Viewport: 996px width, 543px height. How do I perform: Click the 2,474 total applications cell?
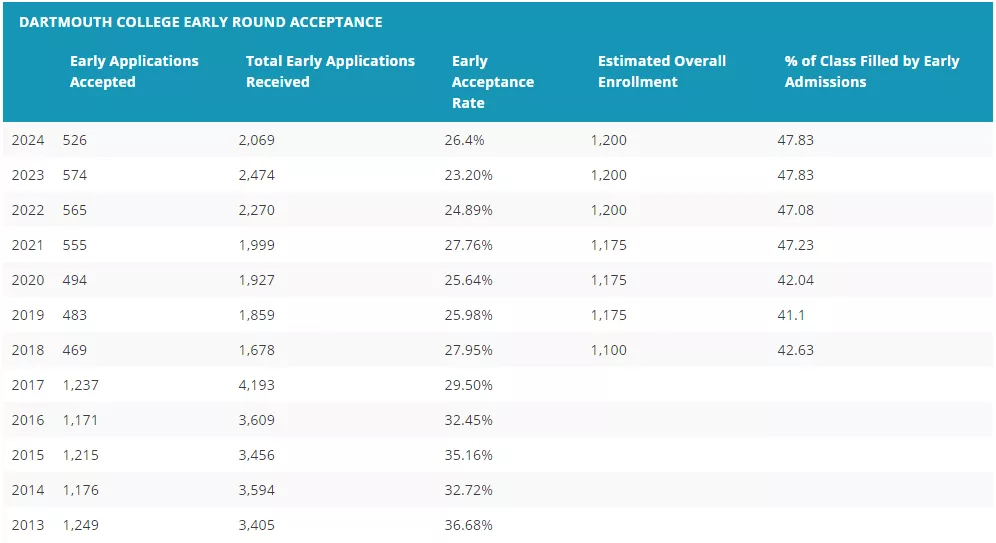(256, 175)
